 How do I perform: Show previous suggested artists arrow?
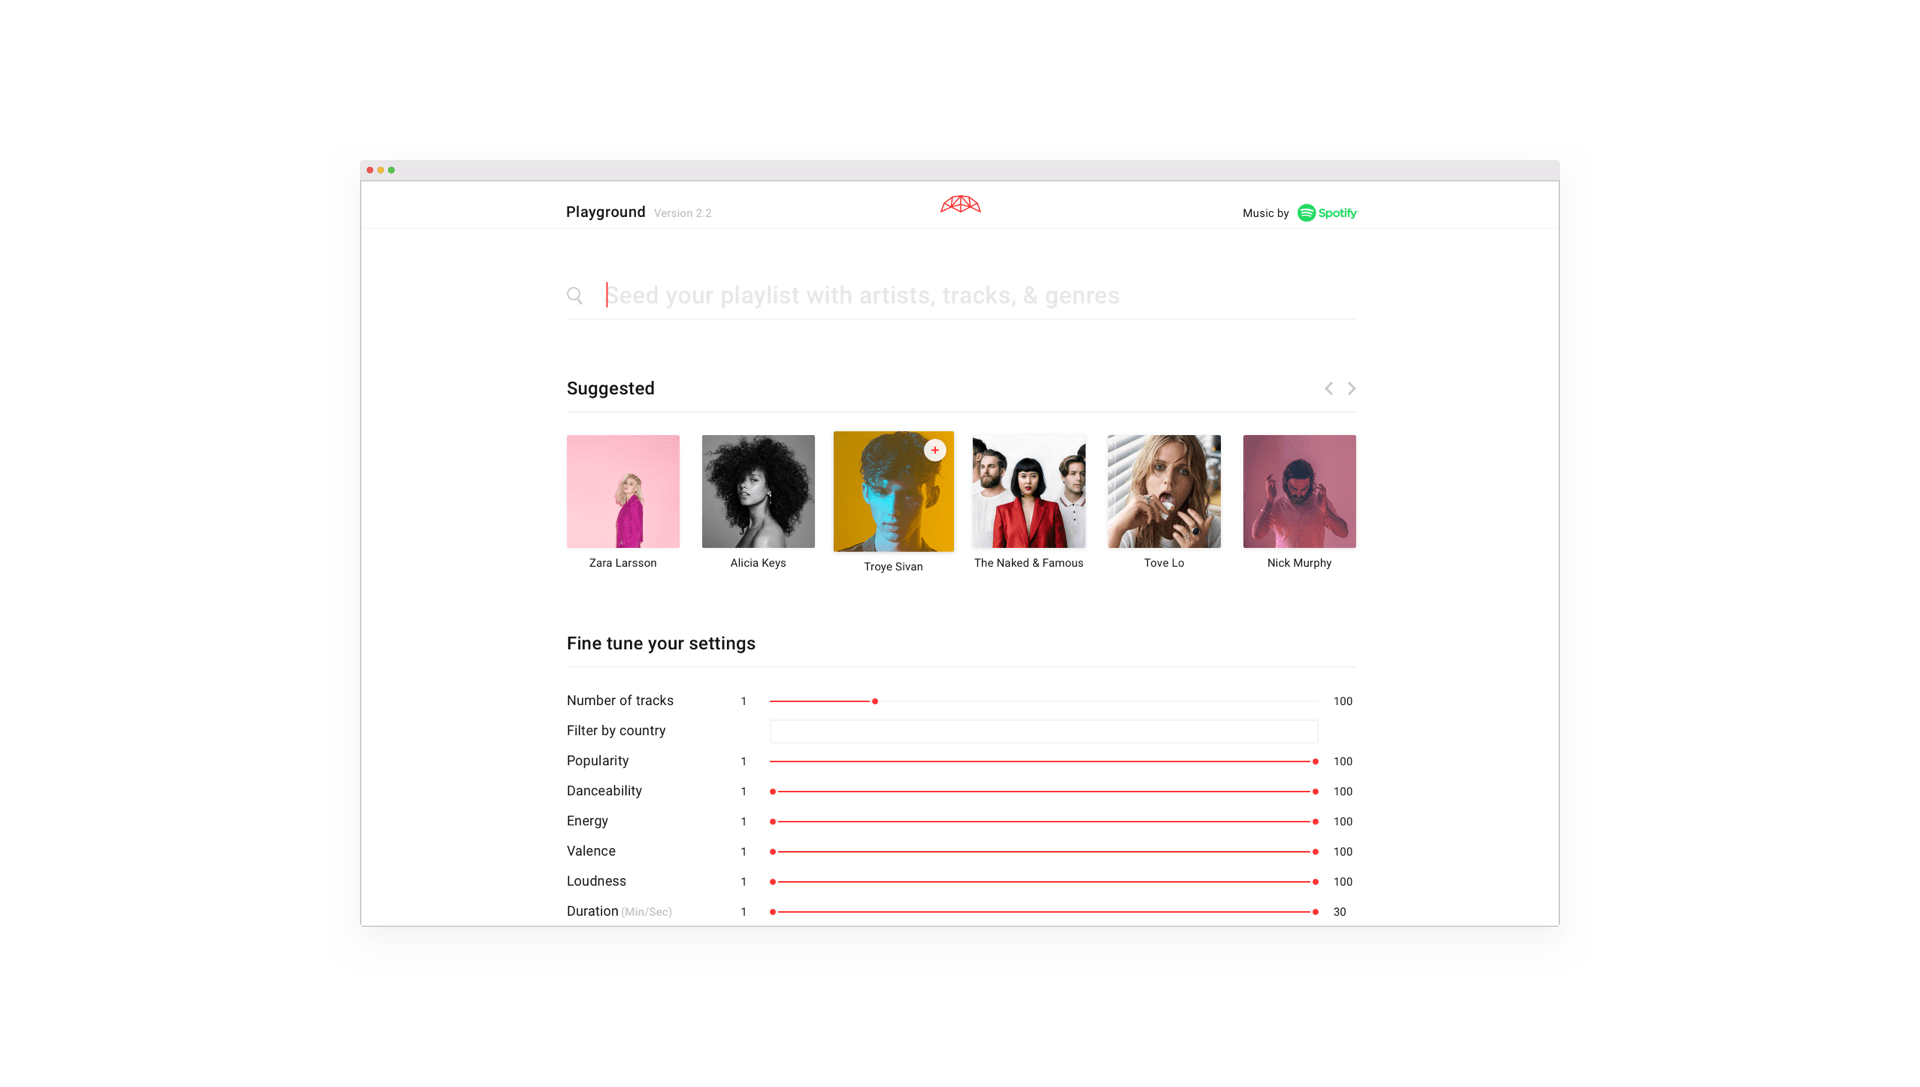[1328, 388]
